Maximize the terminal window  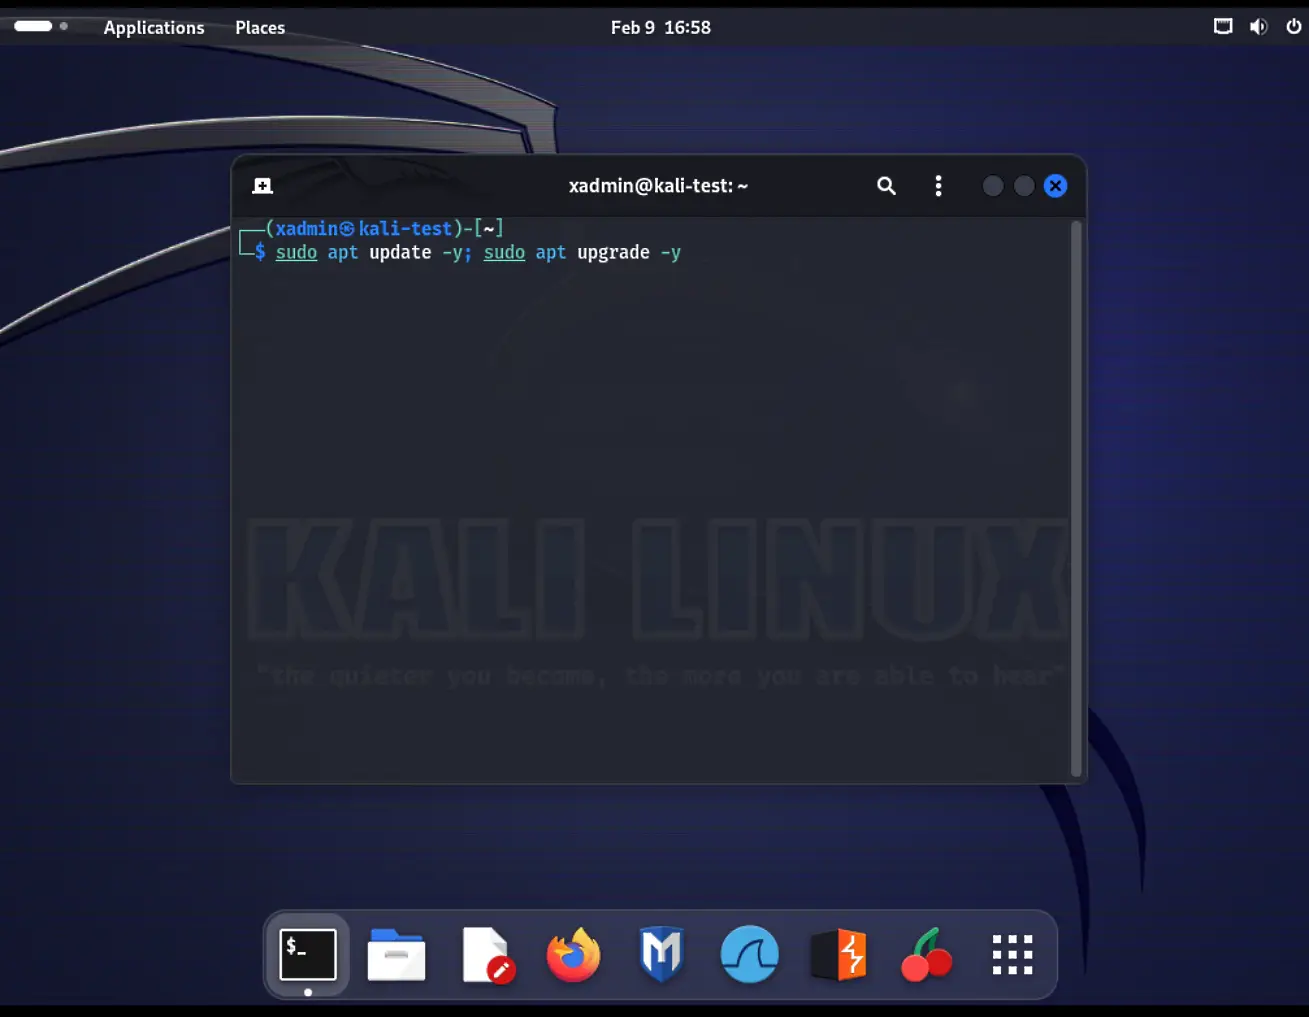[x=1024, y=186]
